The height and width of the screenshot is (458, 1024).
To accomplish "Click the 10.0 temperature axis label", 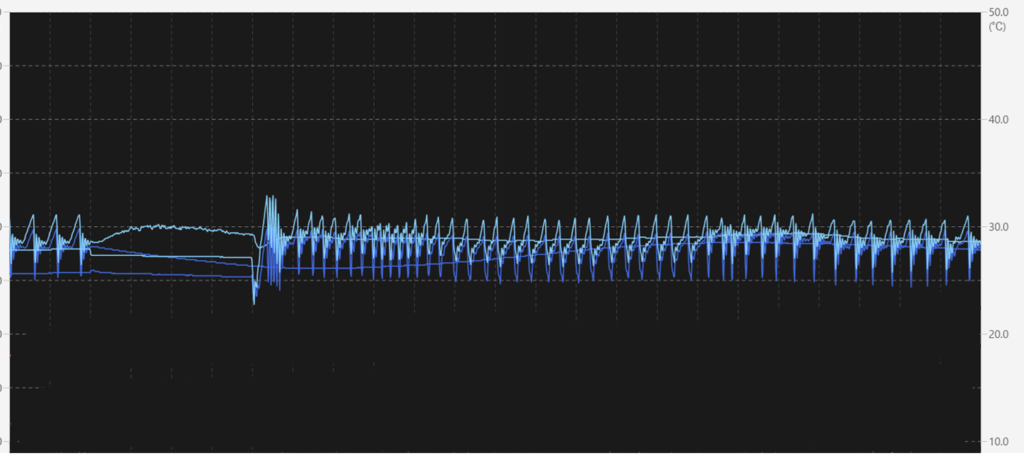I will [x=997, y=441].
